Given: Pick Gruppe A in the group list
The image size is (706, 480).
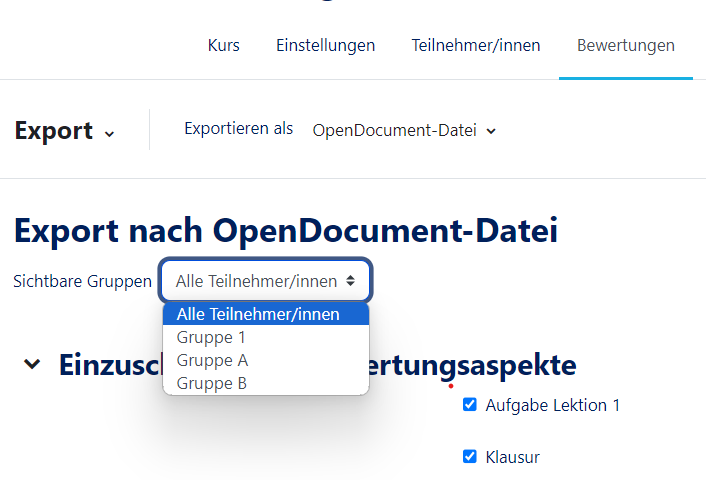Looking at the screenshot, I should [212, 360].
